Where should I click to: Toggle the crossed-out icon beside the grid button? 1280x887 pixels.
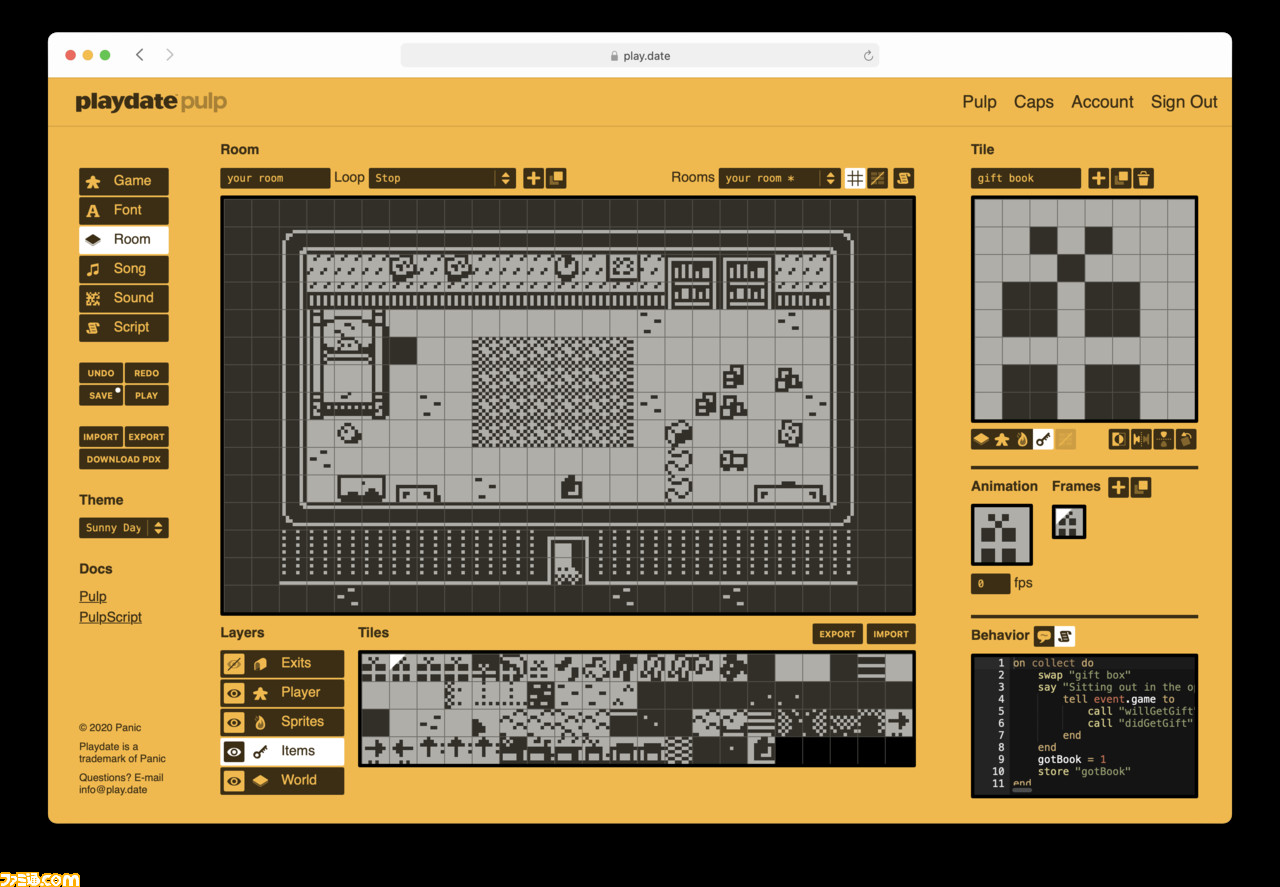[x=878, y=178]
